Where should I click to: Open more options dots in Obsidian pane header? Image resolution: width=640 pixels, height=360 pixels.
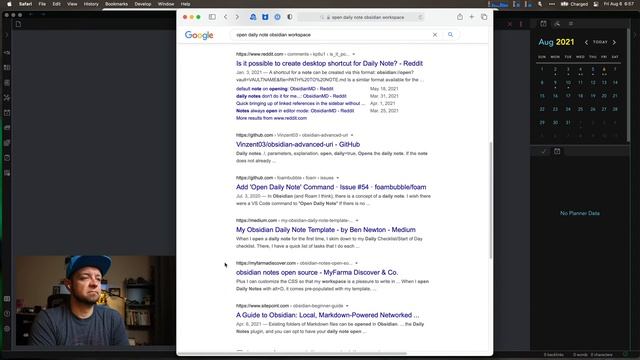coord(521,24)
